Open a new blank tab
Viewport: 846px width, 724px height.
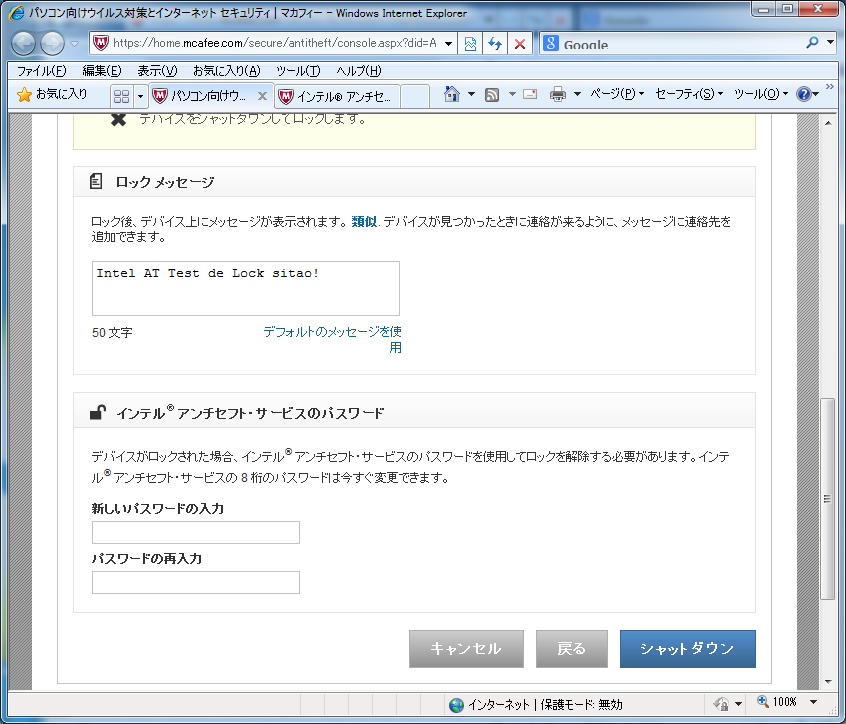(415, 97)
